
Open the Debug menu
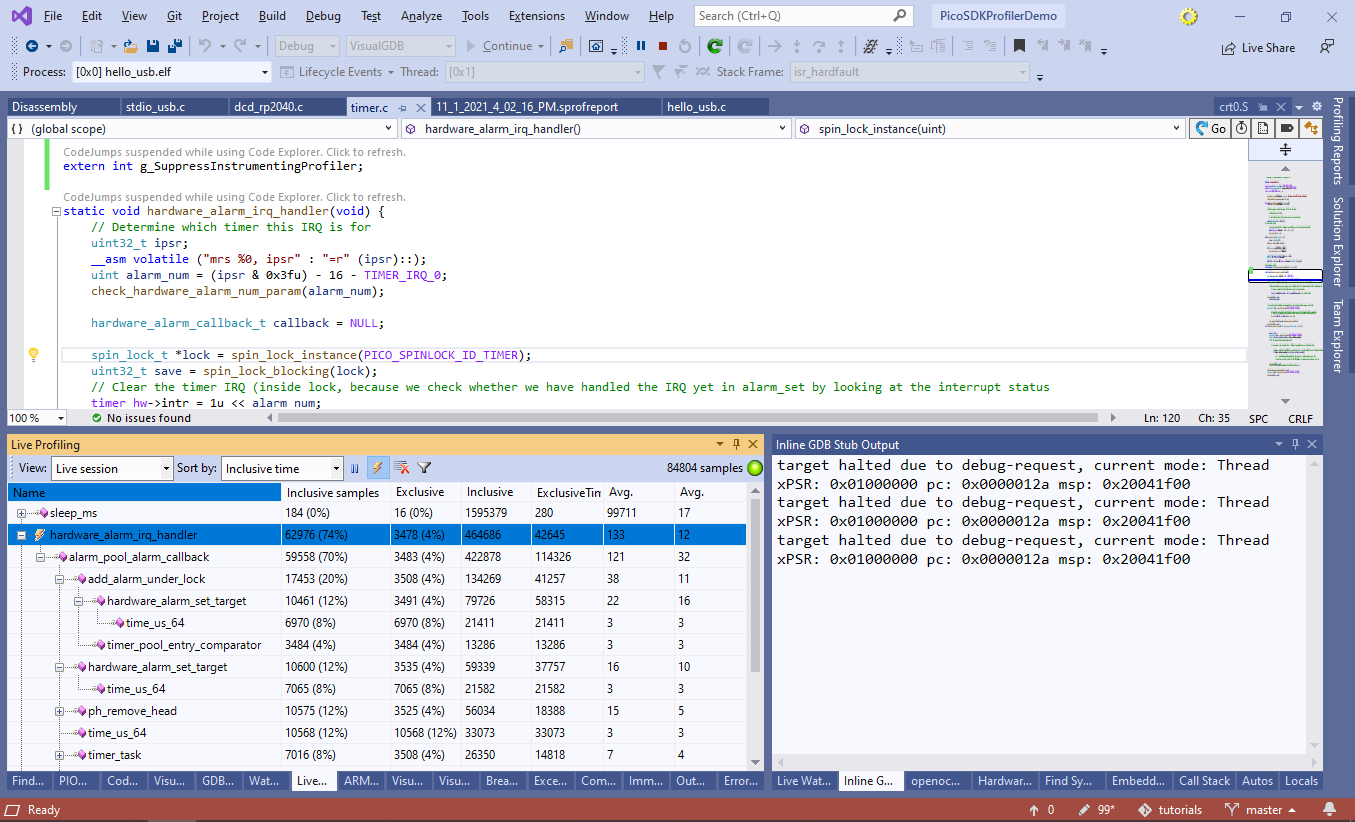click(x=323, y=16)
